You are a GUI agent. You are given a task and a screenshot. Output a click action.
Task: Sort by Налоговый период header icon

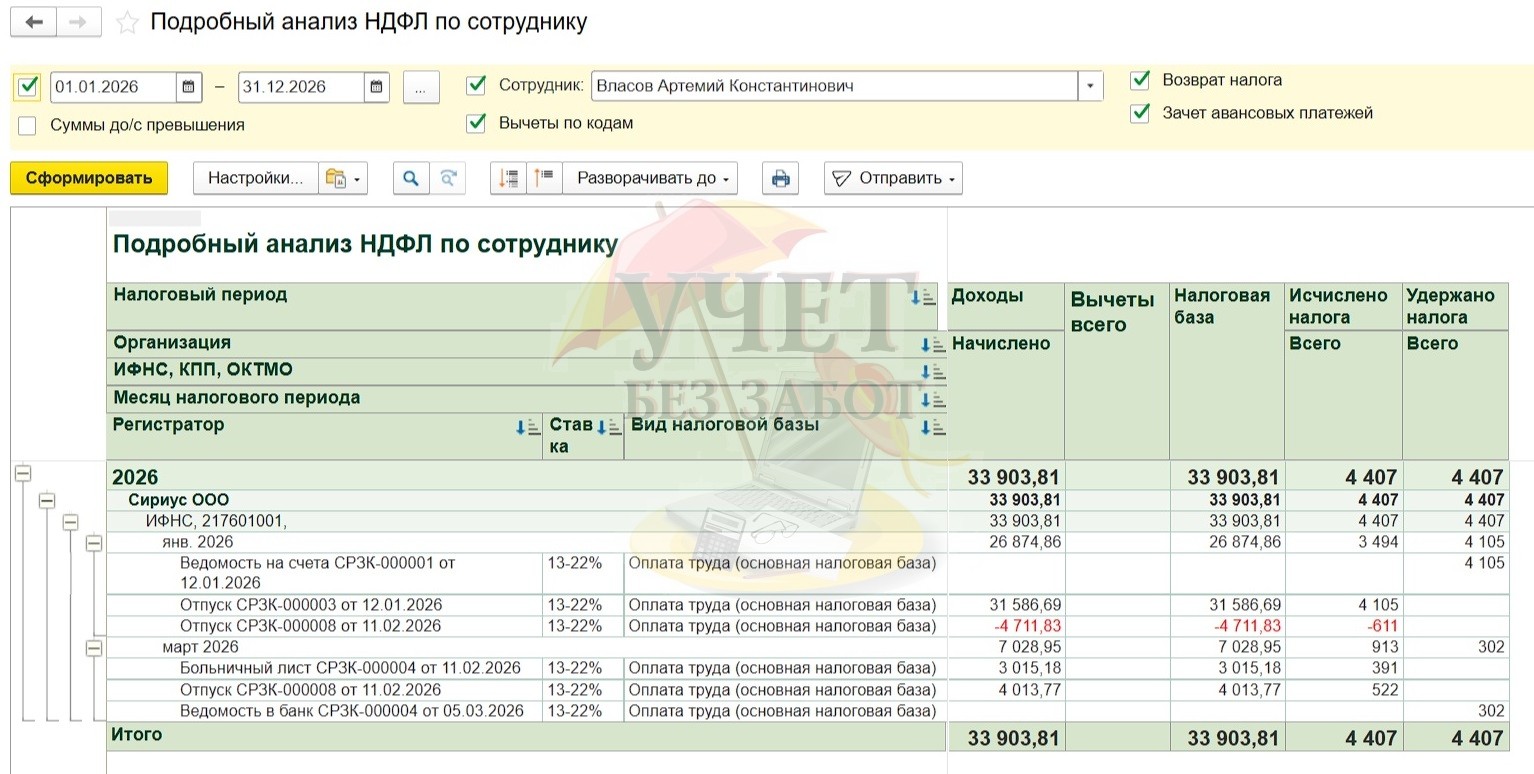tap(922, 297)
